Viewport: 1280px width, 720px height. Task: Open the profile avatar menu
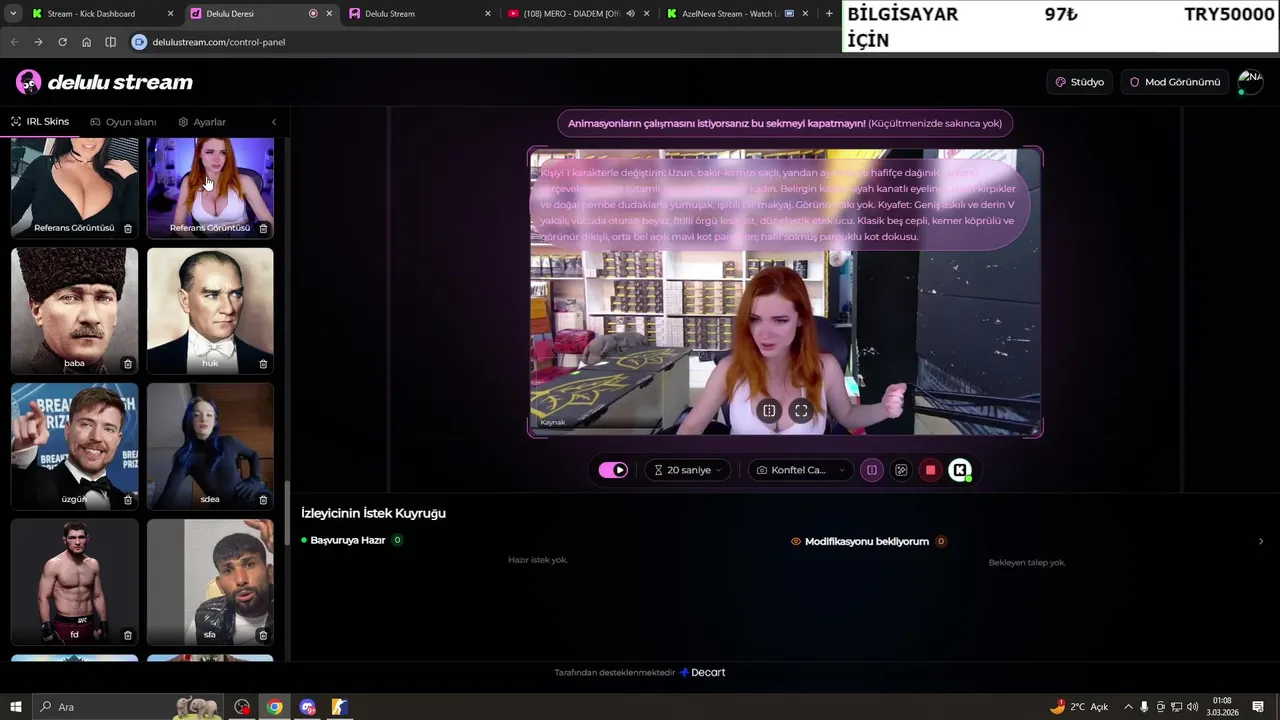(x=1250, y=82)
